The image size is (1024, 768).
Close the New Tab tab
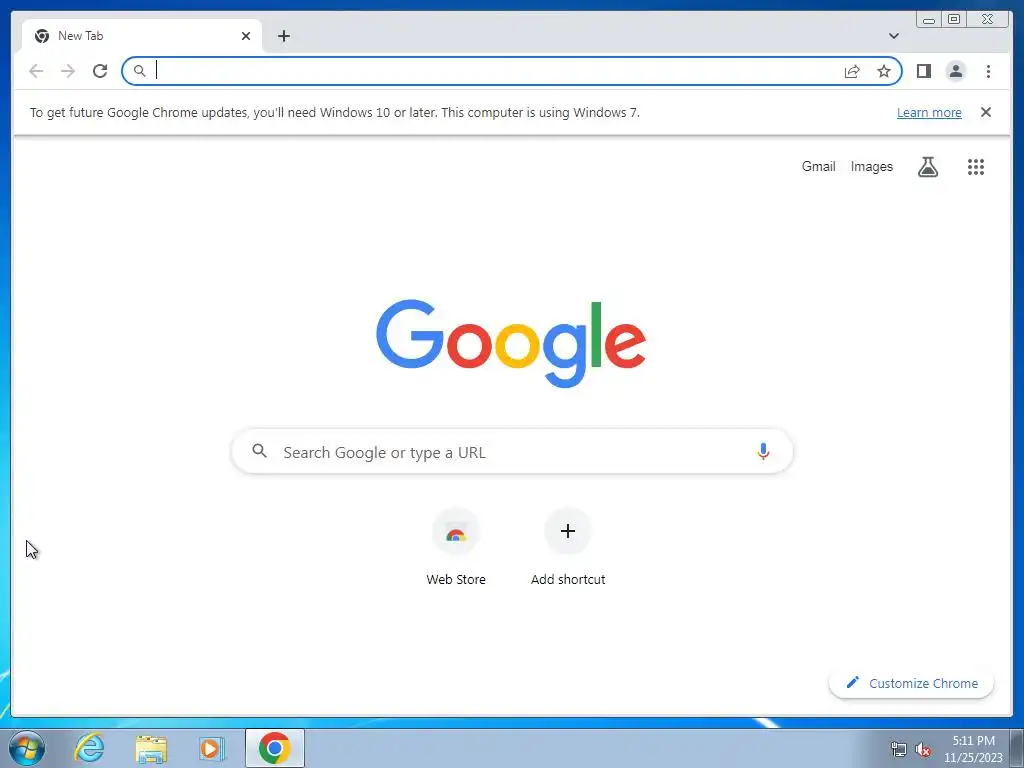tap(246, 36)
